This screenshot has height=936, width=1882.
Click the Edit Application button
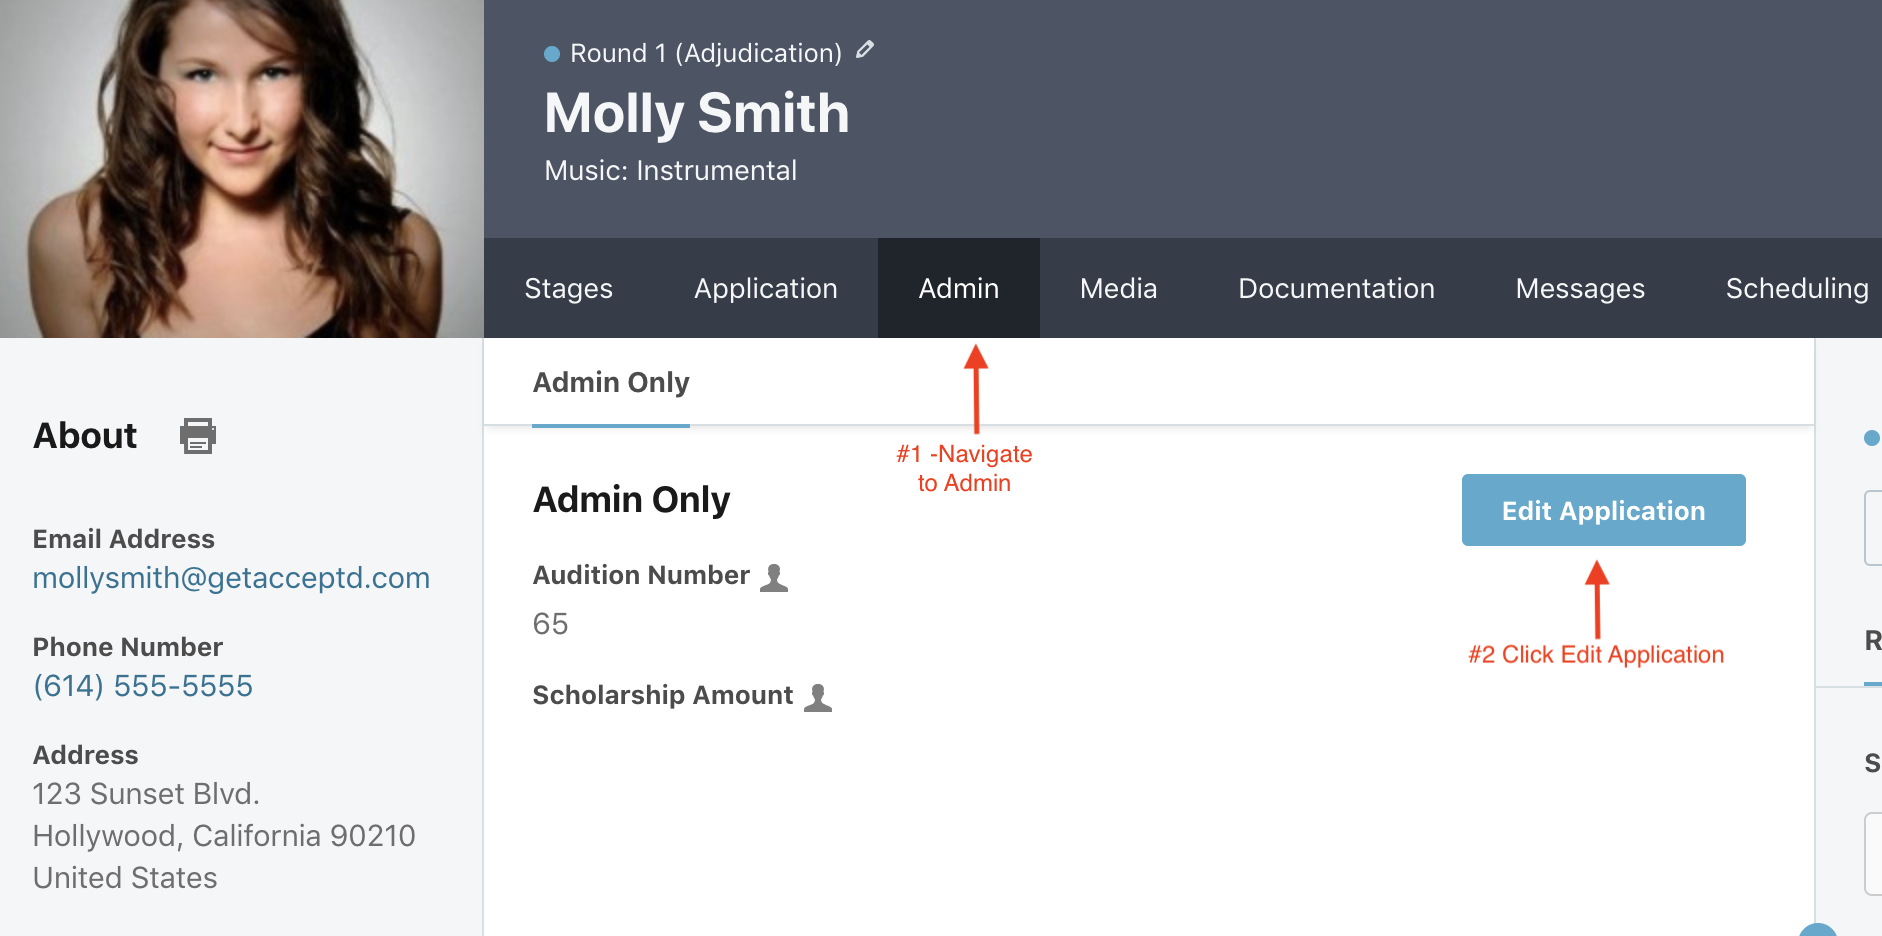click(1604, 510)
